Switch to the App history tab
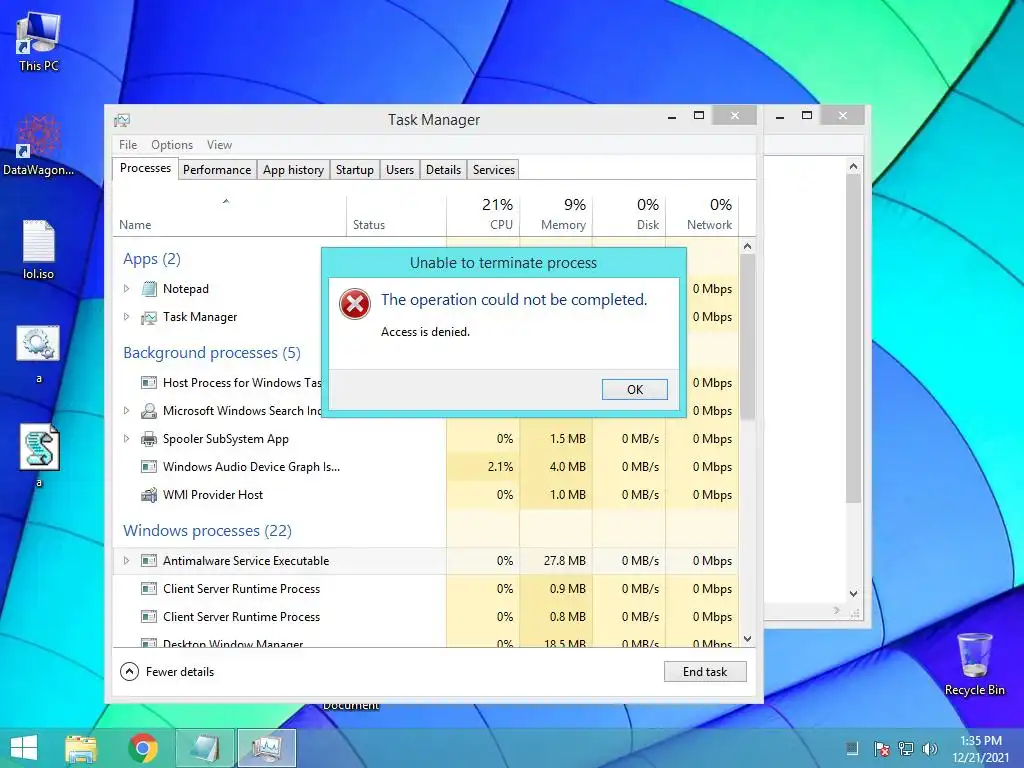 [293, 170]
